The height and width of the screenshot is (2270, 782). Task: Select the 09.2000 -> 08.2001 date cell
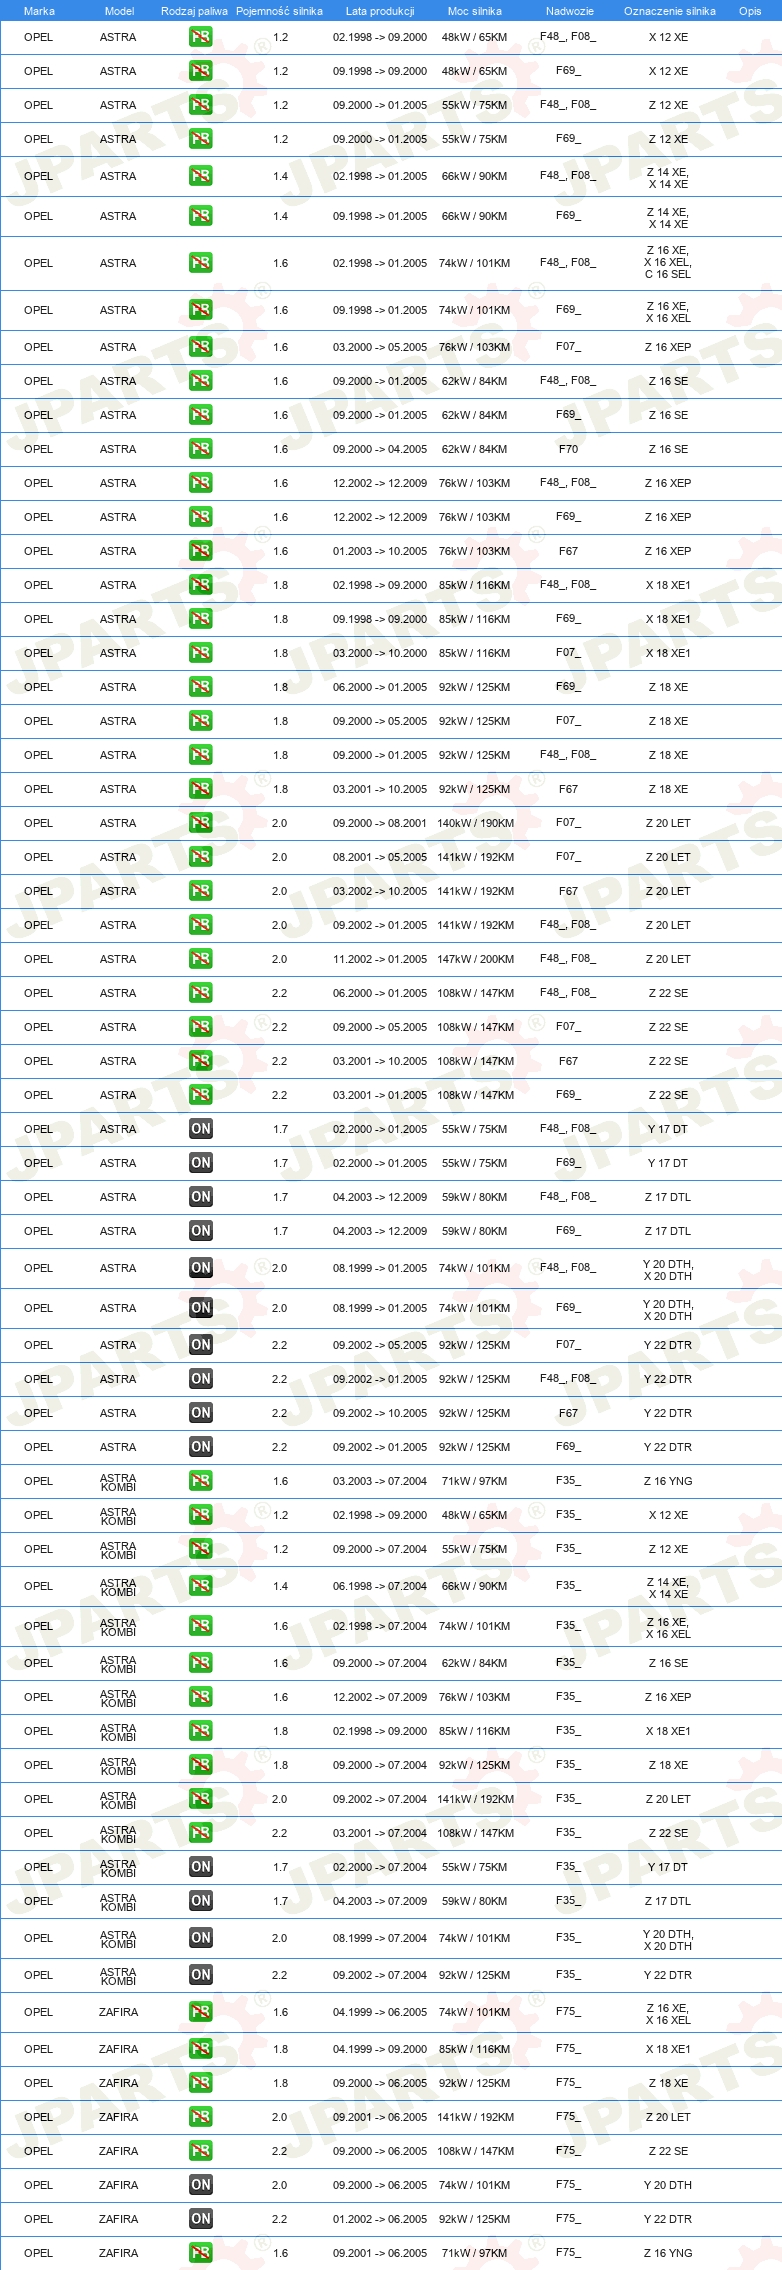(380, 823)
